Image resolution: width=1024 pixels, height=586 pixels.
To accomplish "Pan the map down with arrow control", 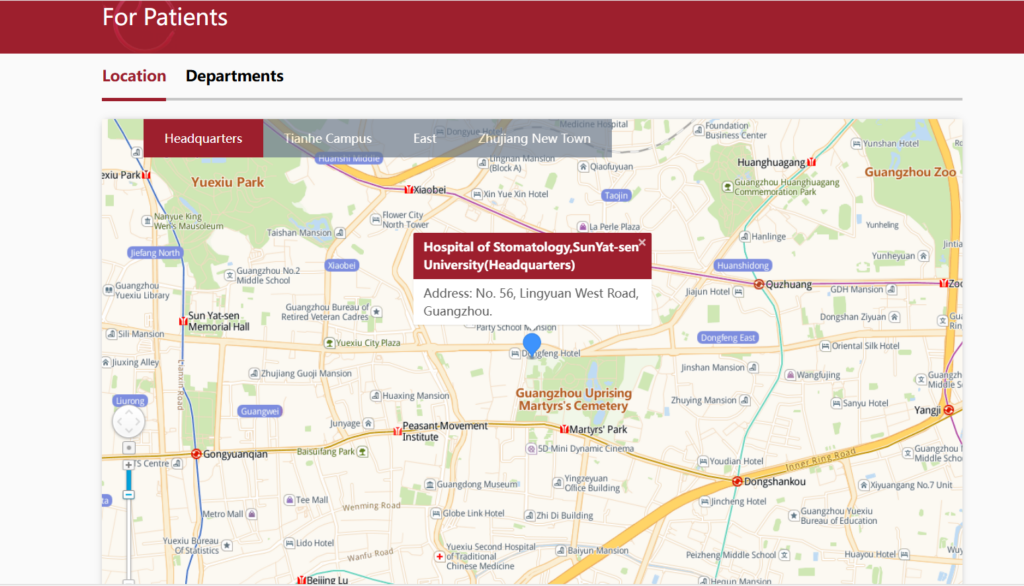I will pyautogui.click(x=129, y=432).
